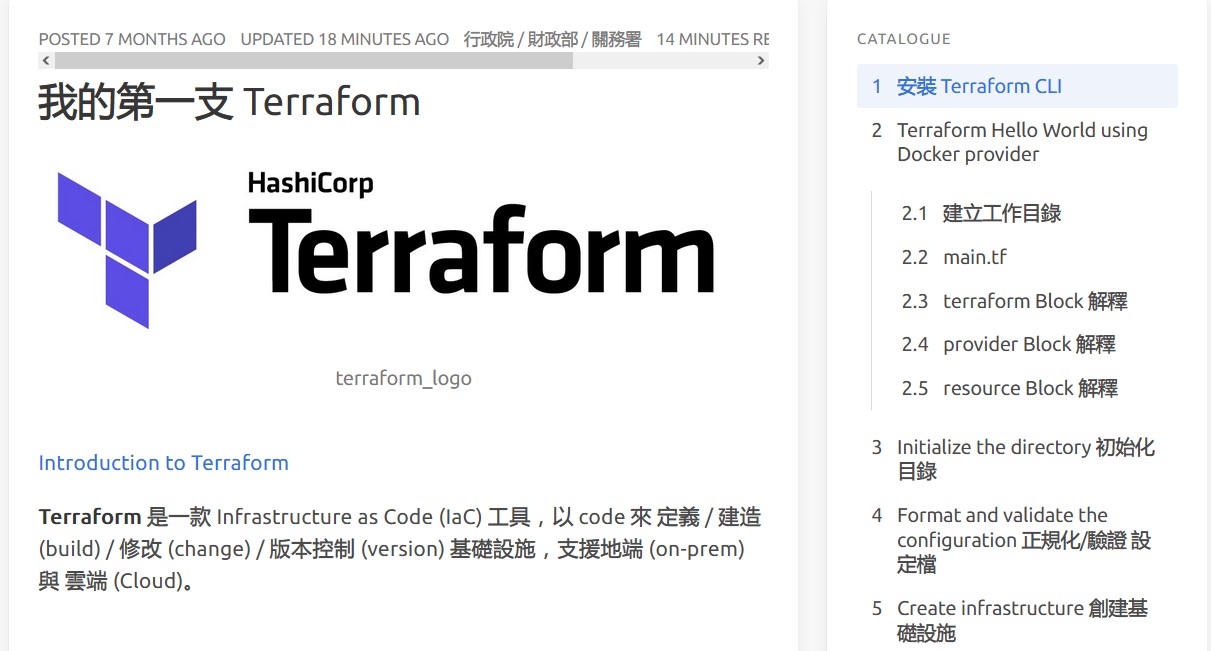Viewport: 1211px width, 651px height.
Task: Click the 我的第一支 Terraform page title
Action: pos(229,102)
